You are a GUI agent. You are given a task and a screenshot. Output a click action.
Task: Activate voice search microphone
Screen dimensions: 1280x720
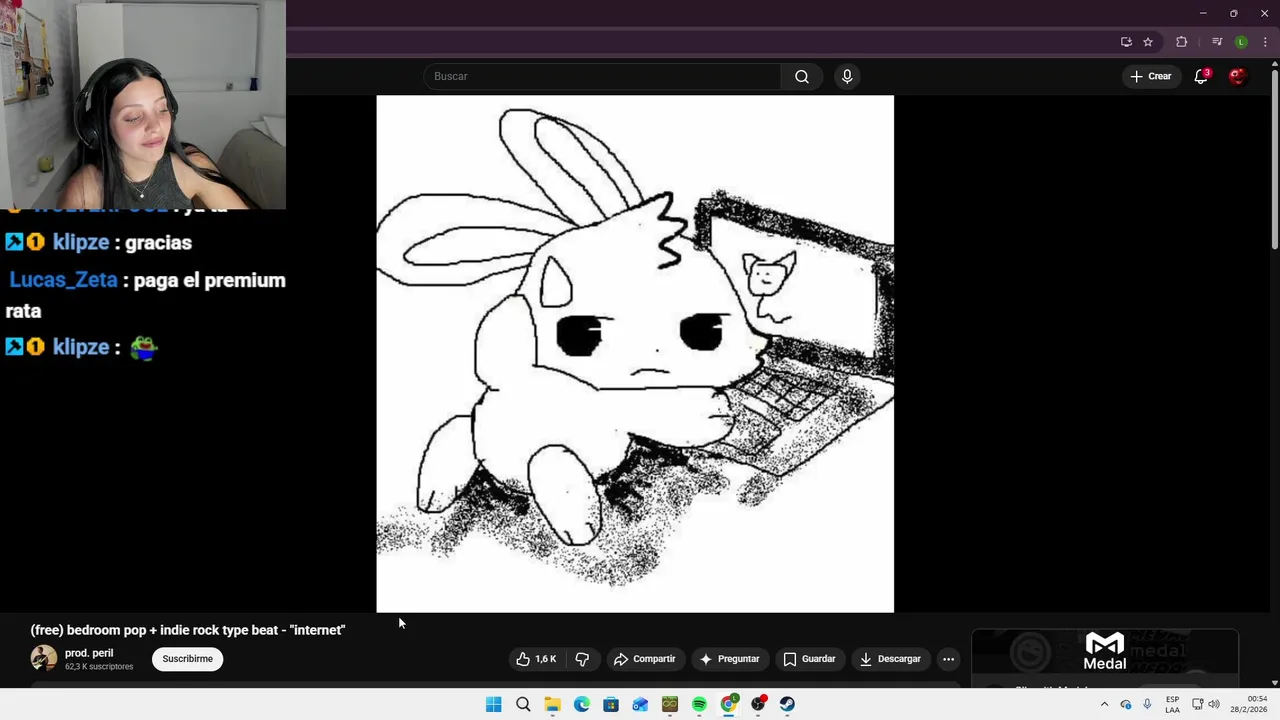point(847,76)
